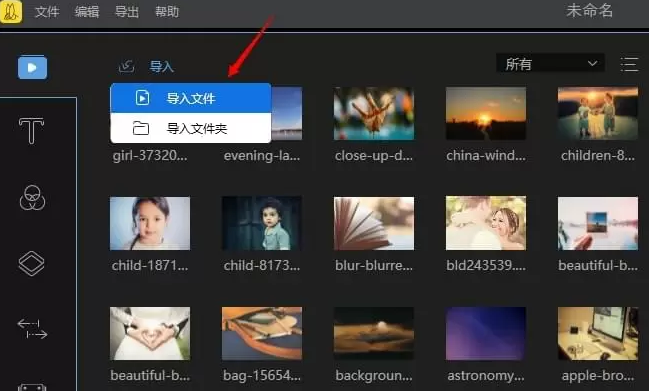
Task: Open the overlays layers sidebar icon
Action: point(31,264)
